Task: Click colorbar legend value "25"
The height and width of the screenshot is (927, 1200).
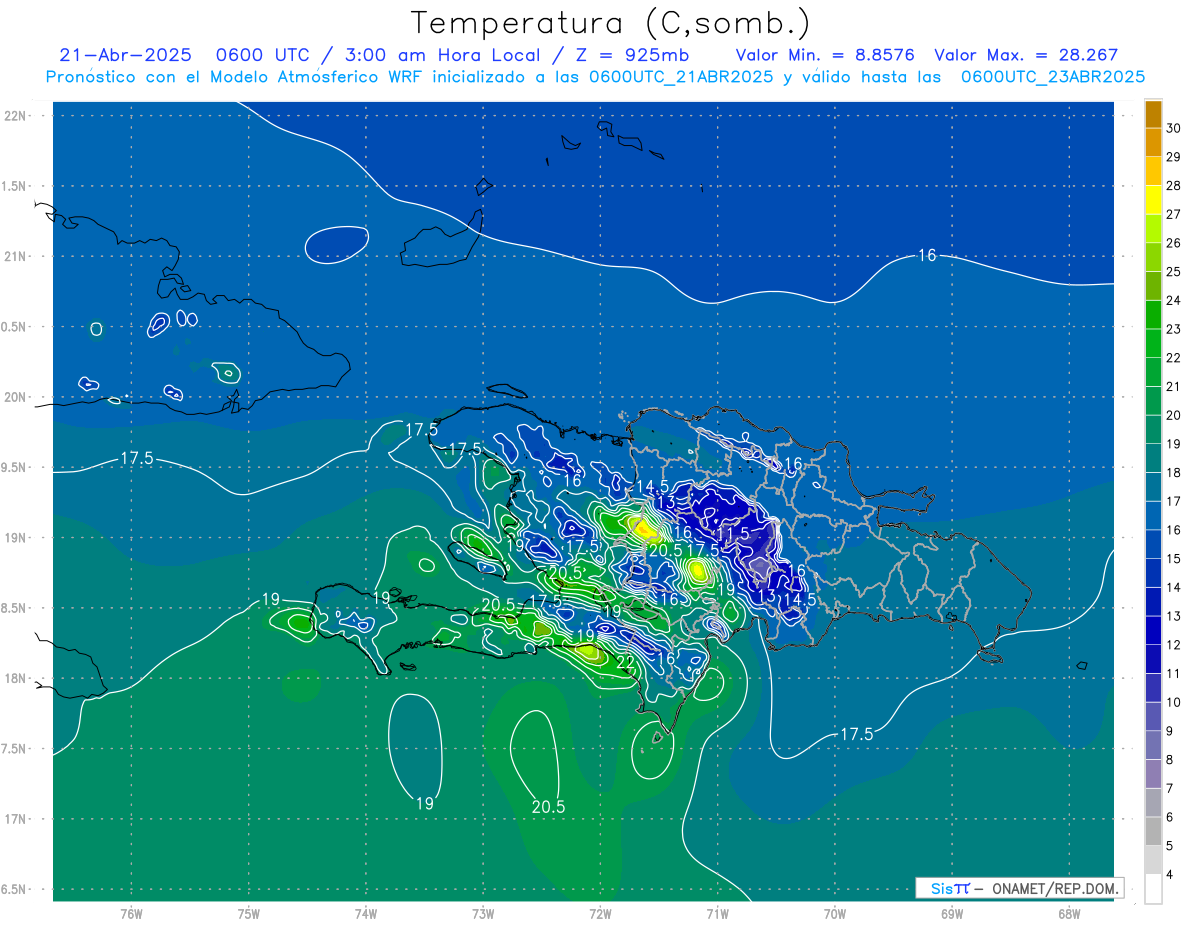Action: tap(1173, 271)
